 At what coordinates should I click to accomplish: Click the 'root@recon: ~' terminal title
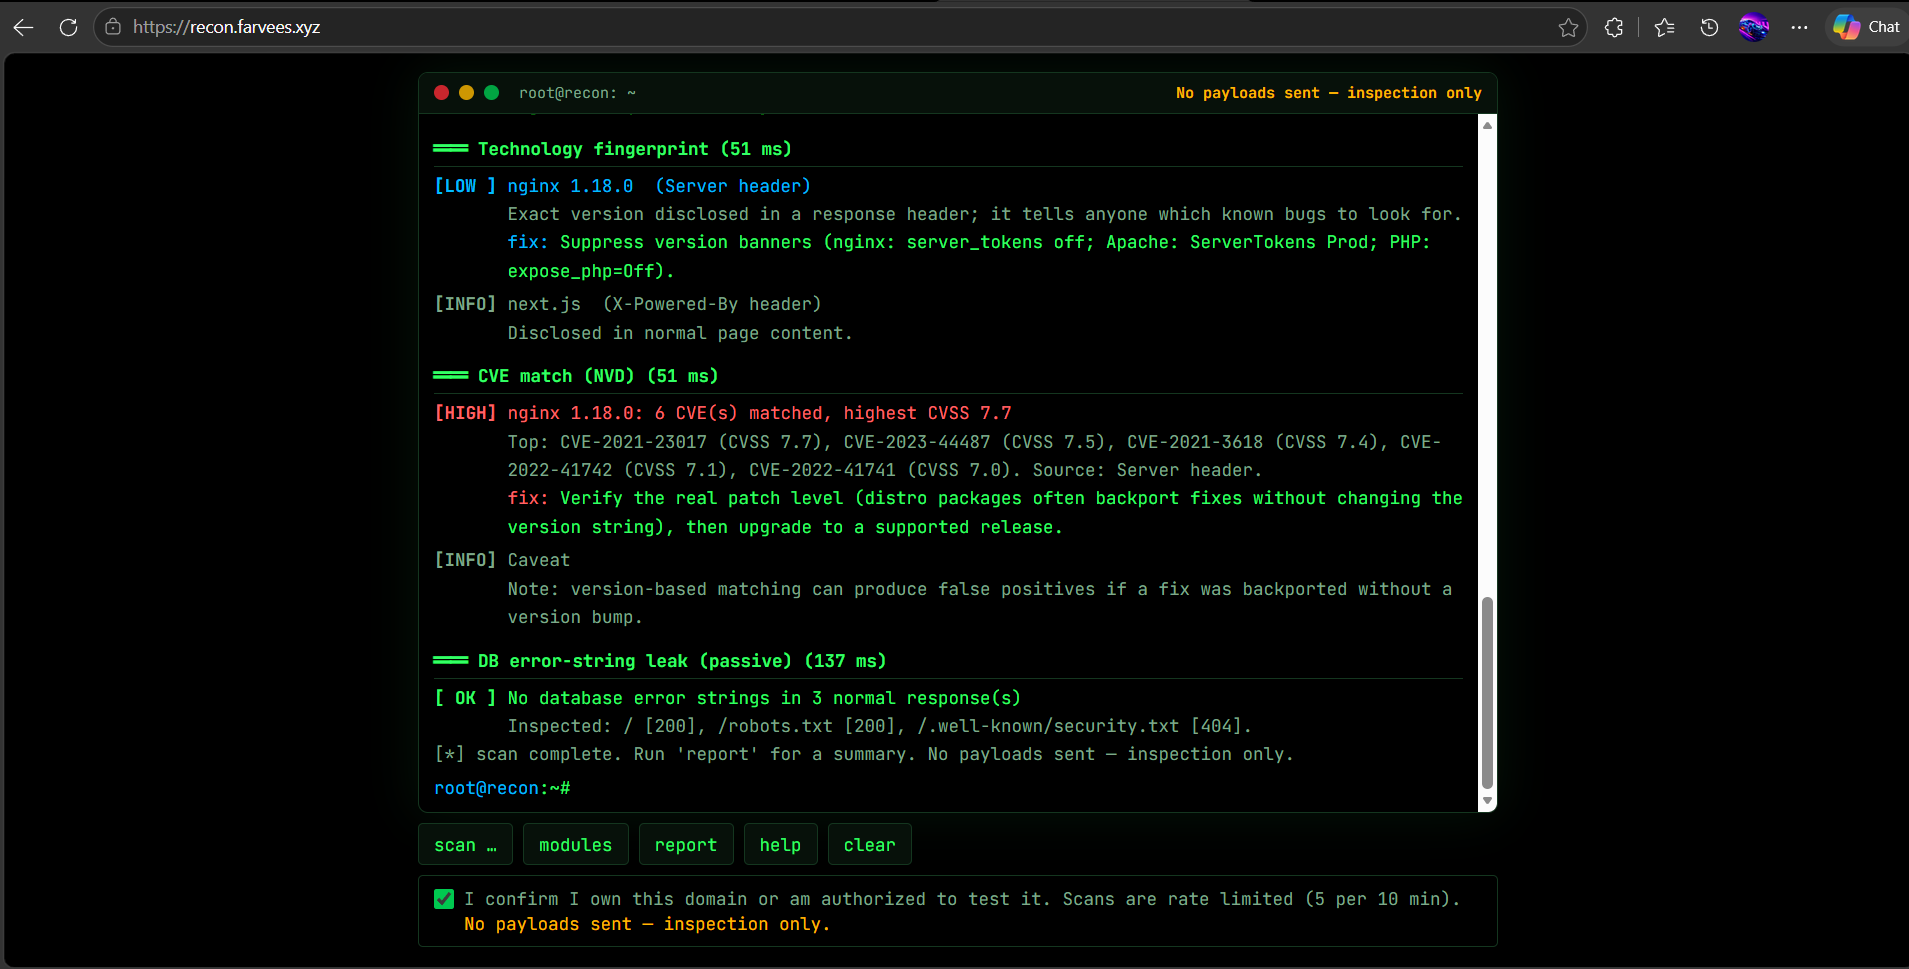pyautogui.click(x=577, y=93)
